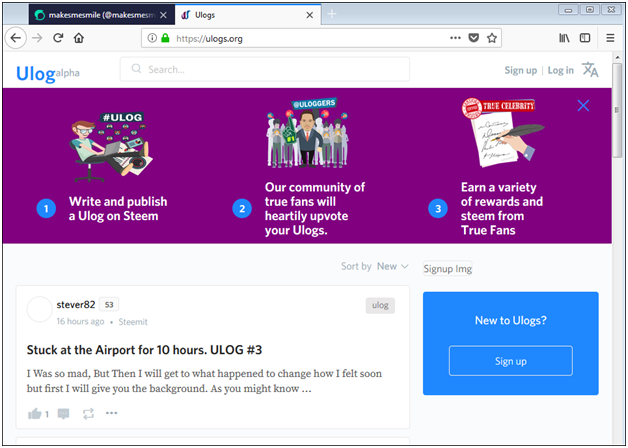View site information icon in address bar
The width and height of the screenshot is (628, 448).
tap(152, 38)
